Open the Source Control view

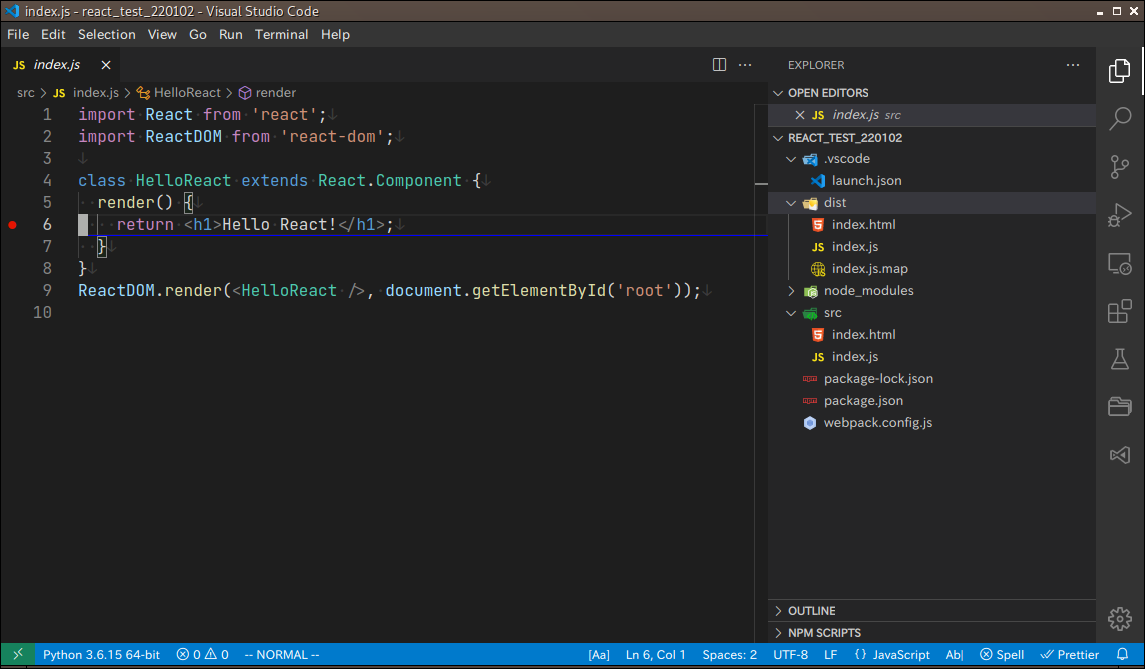pos(1119,167)
